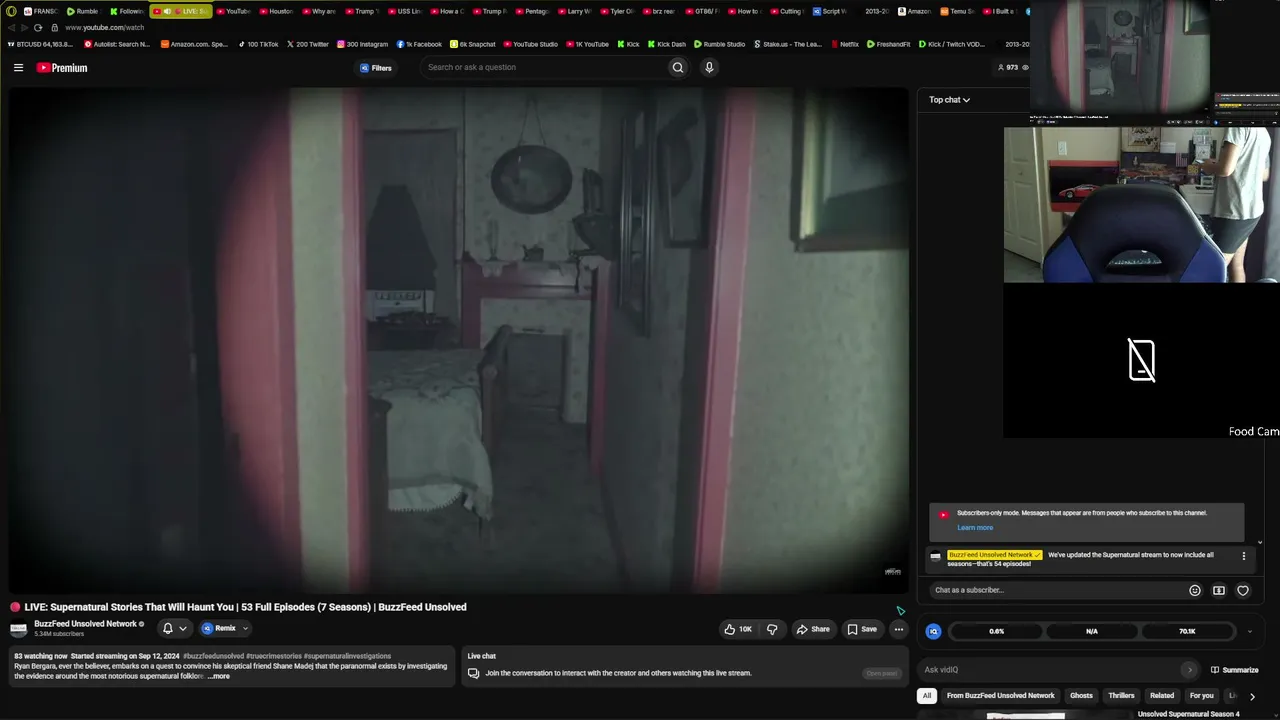Click the #buzzfeedunsolved hashtag
The image size is (1280, 720).
(x=213, y=656)
